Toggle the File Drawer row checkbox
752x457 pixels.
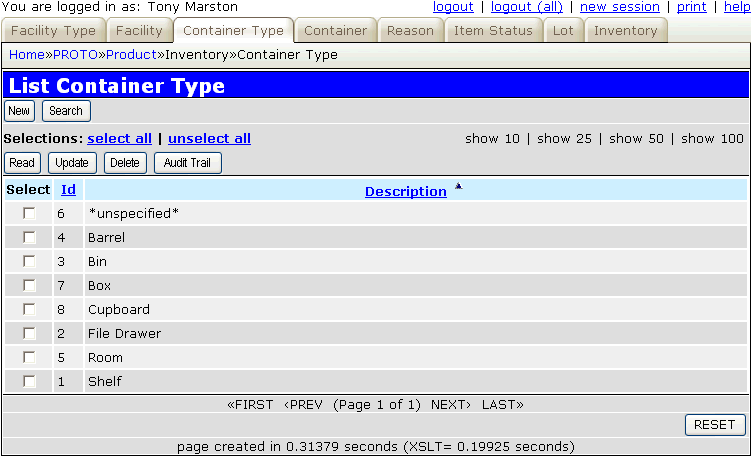click(x=29, y=334)
